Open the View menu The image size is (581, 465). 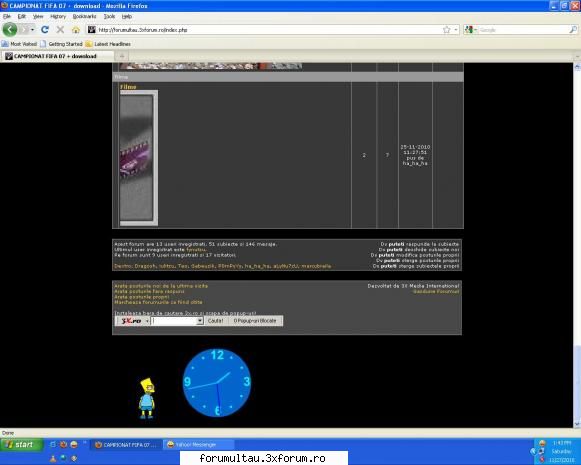coord(38,16)
